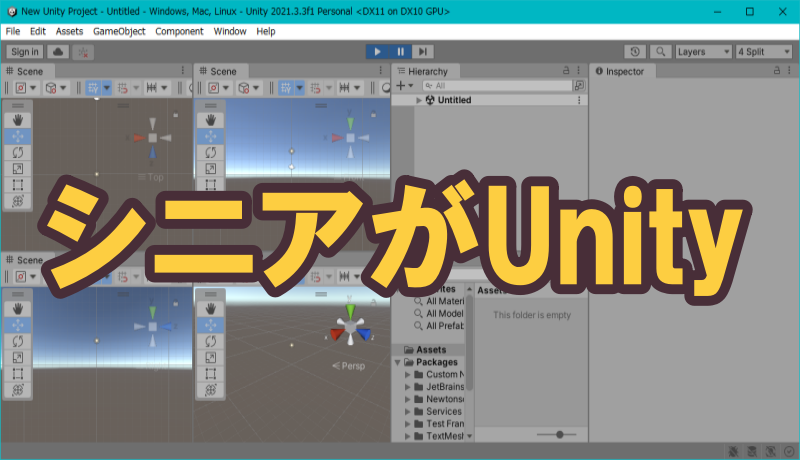Screen dimensions: 800x460
Task: Enter Play mode with the Play button
Action: click(378, 52)
